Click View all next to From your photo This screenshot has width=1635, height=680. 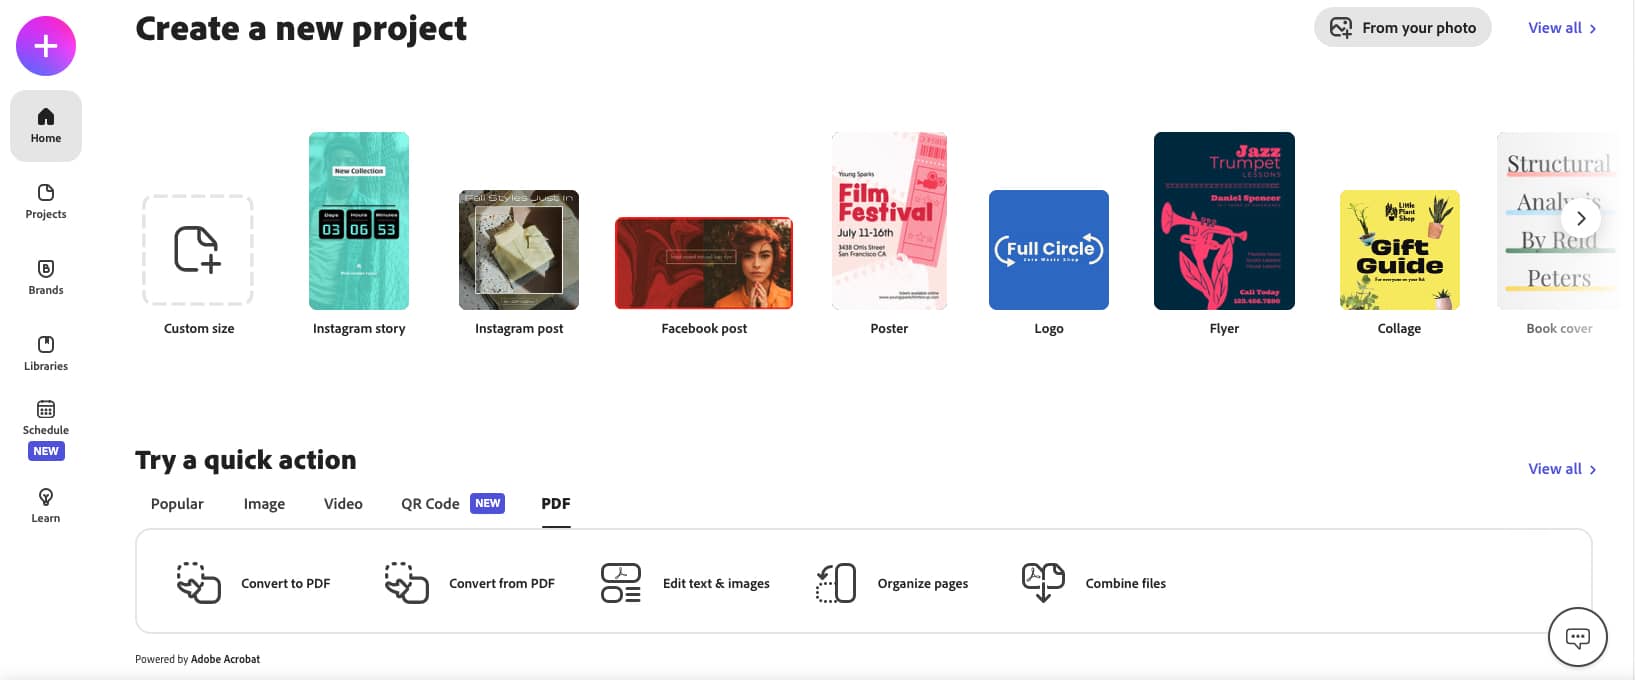[x=1562, y=28]
